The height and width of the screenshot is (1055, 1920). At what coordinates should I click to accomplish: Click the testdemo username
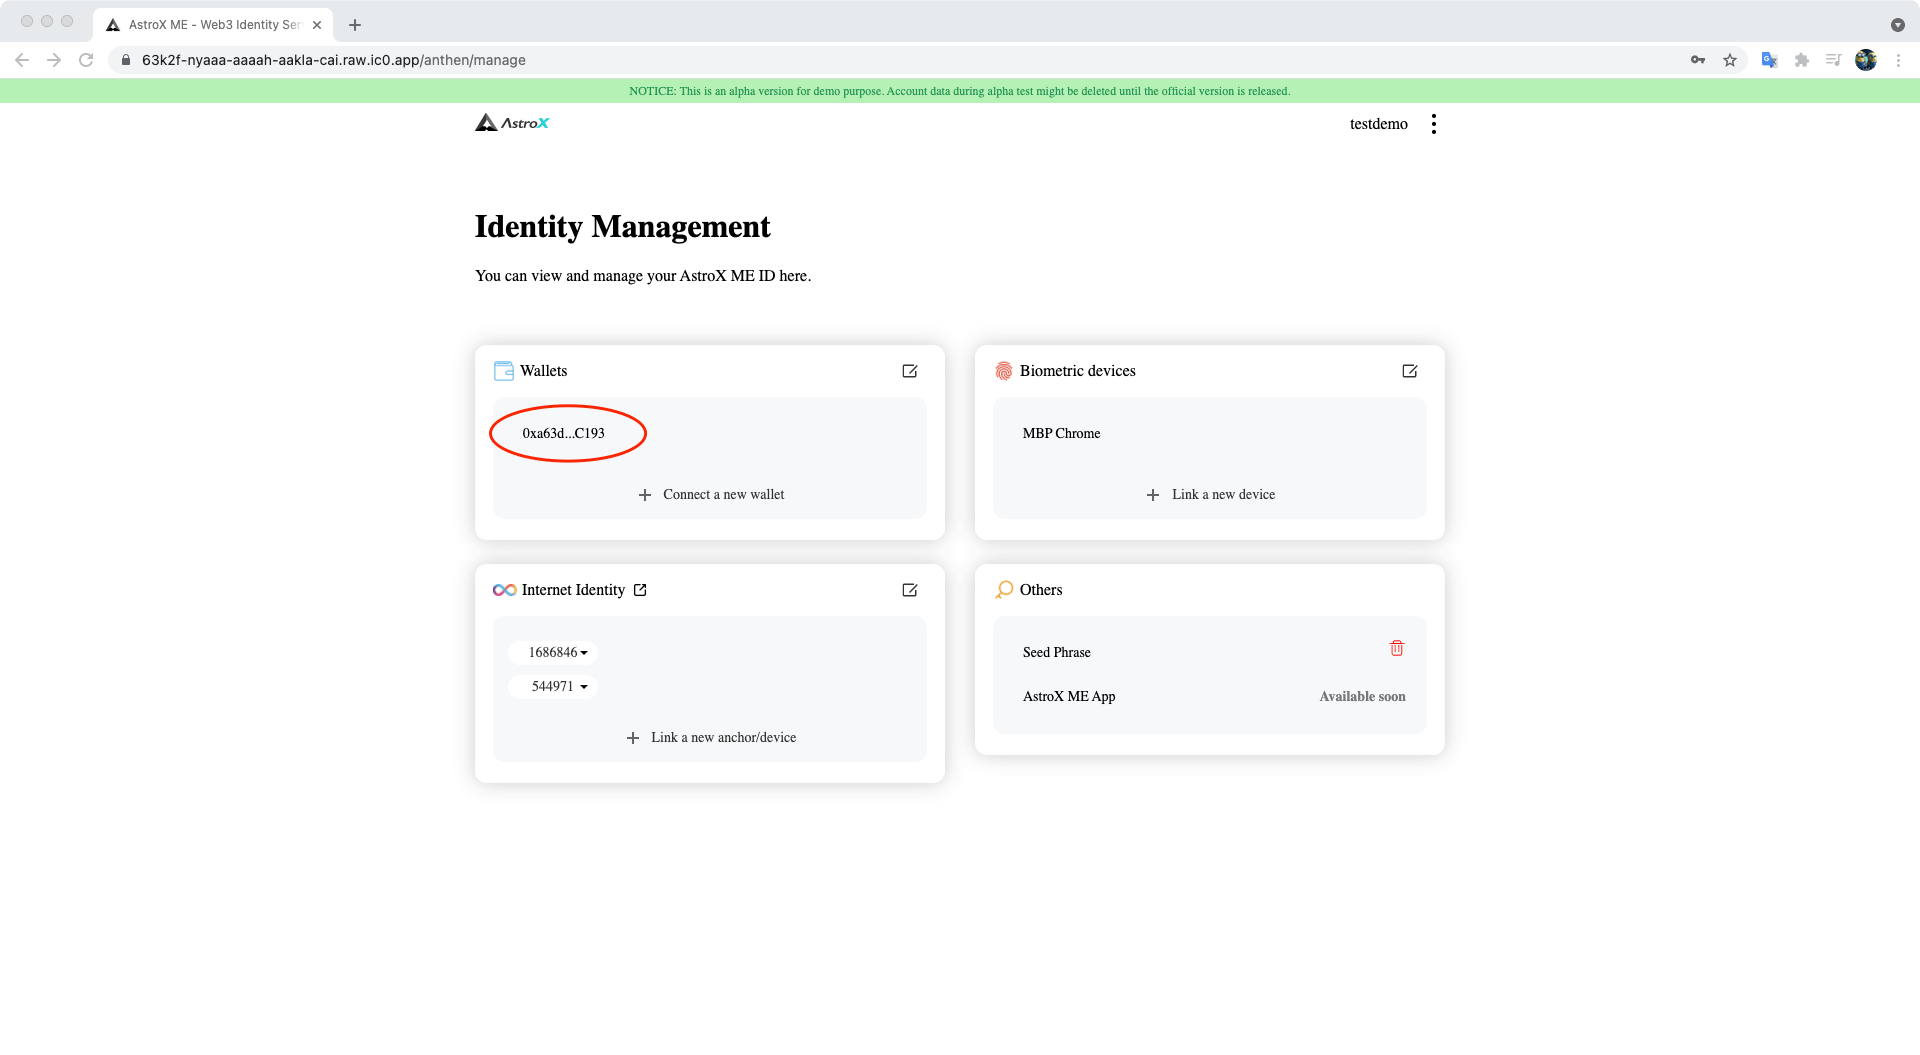click(x=1378, y=124)
